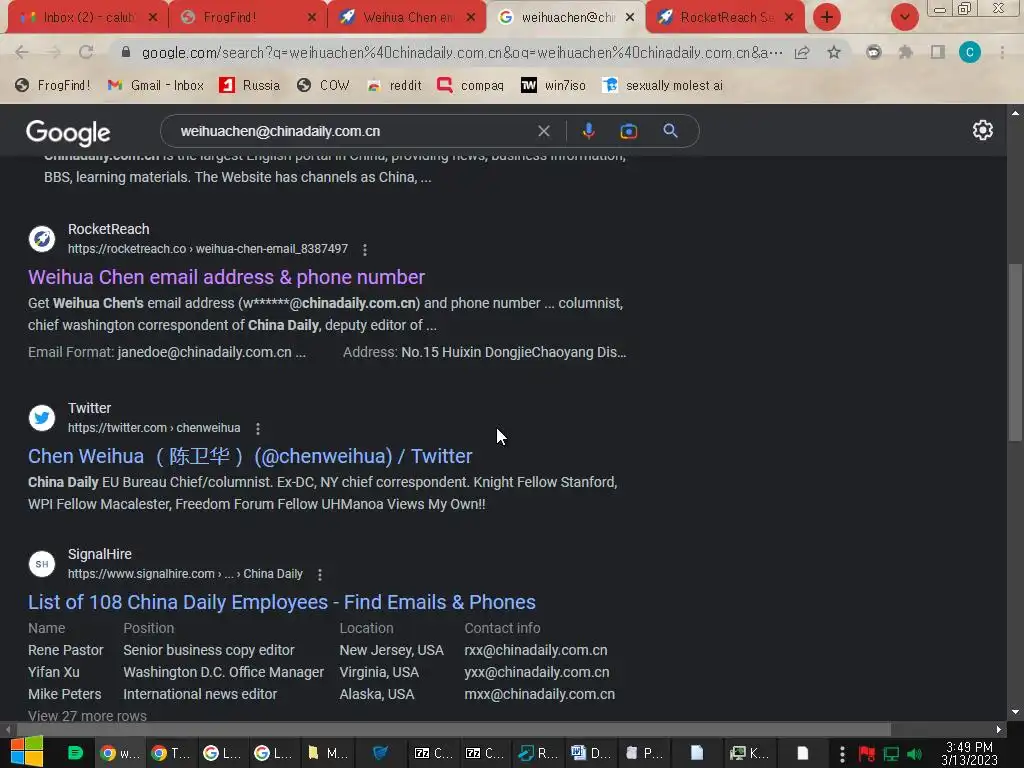Open Chen Weihua Twitter result link
The image size is (1024, 768).
coord(249,456)
